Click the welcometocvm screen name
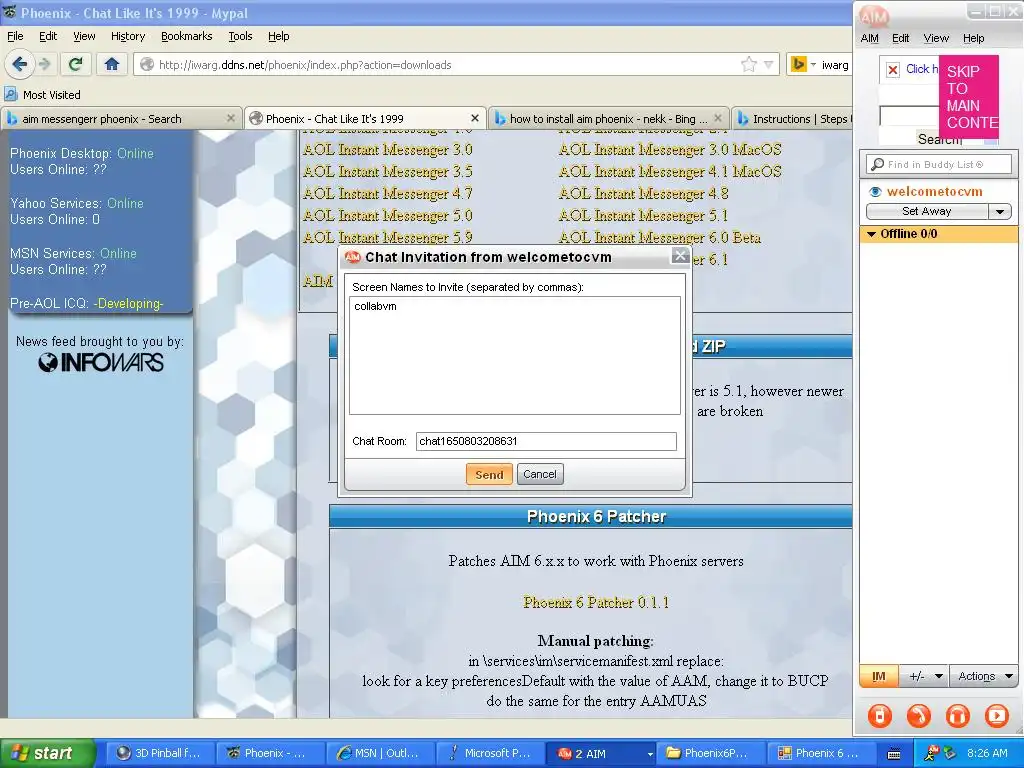 click(x=935, y=192)
